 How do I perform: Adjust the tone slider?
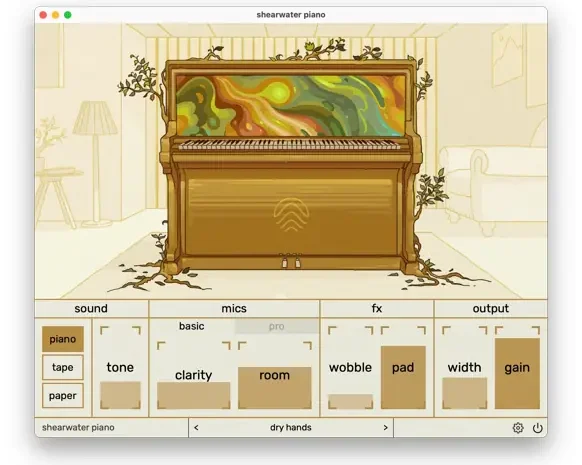tap(120, 368)
